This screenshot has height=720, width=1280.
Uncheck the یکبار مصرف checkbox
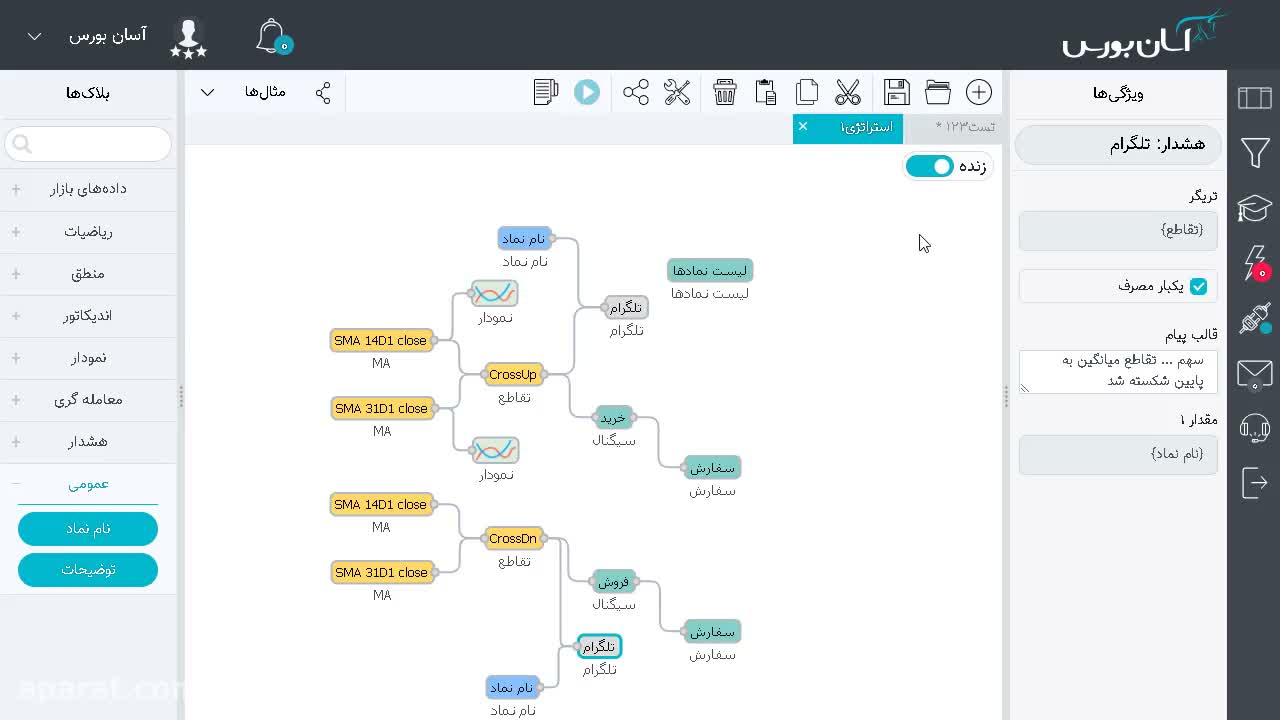coord(1198,286)
